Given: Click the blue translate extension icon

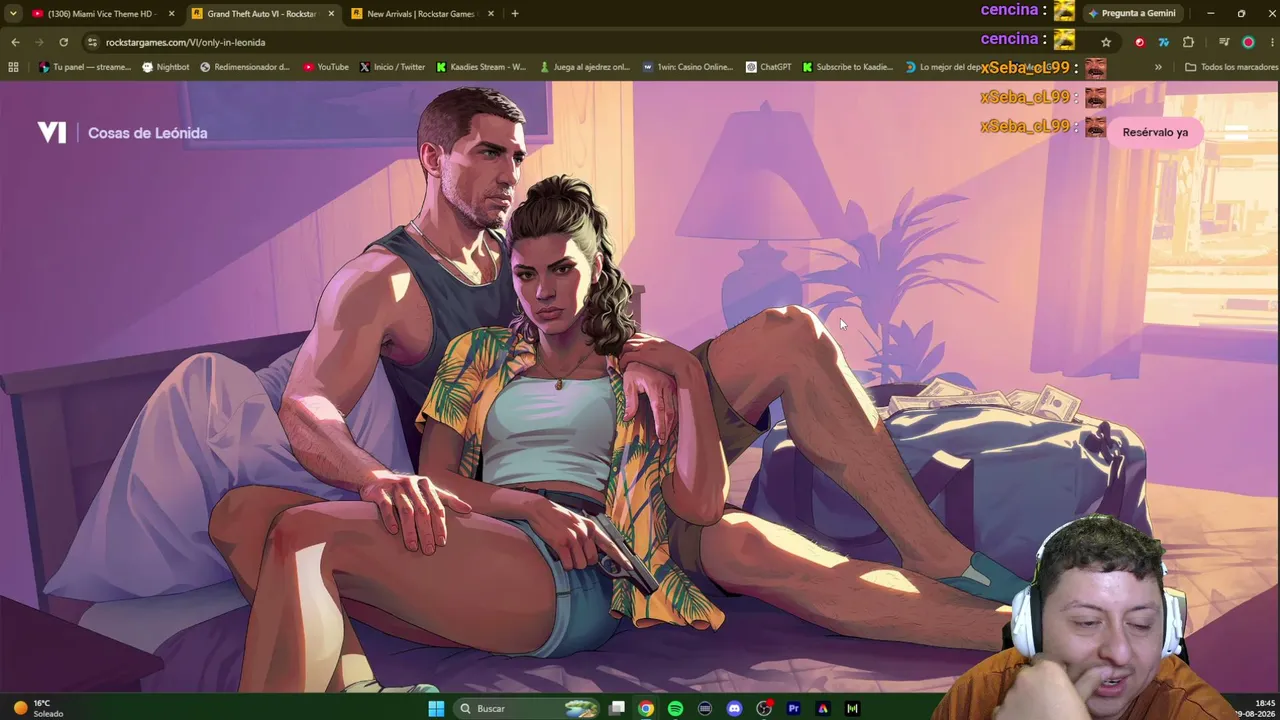Looking at the screenshot, I should pos(1163,42).
